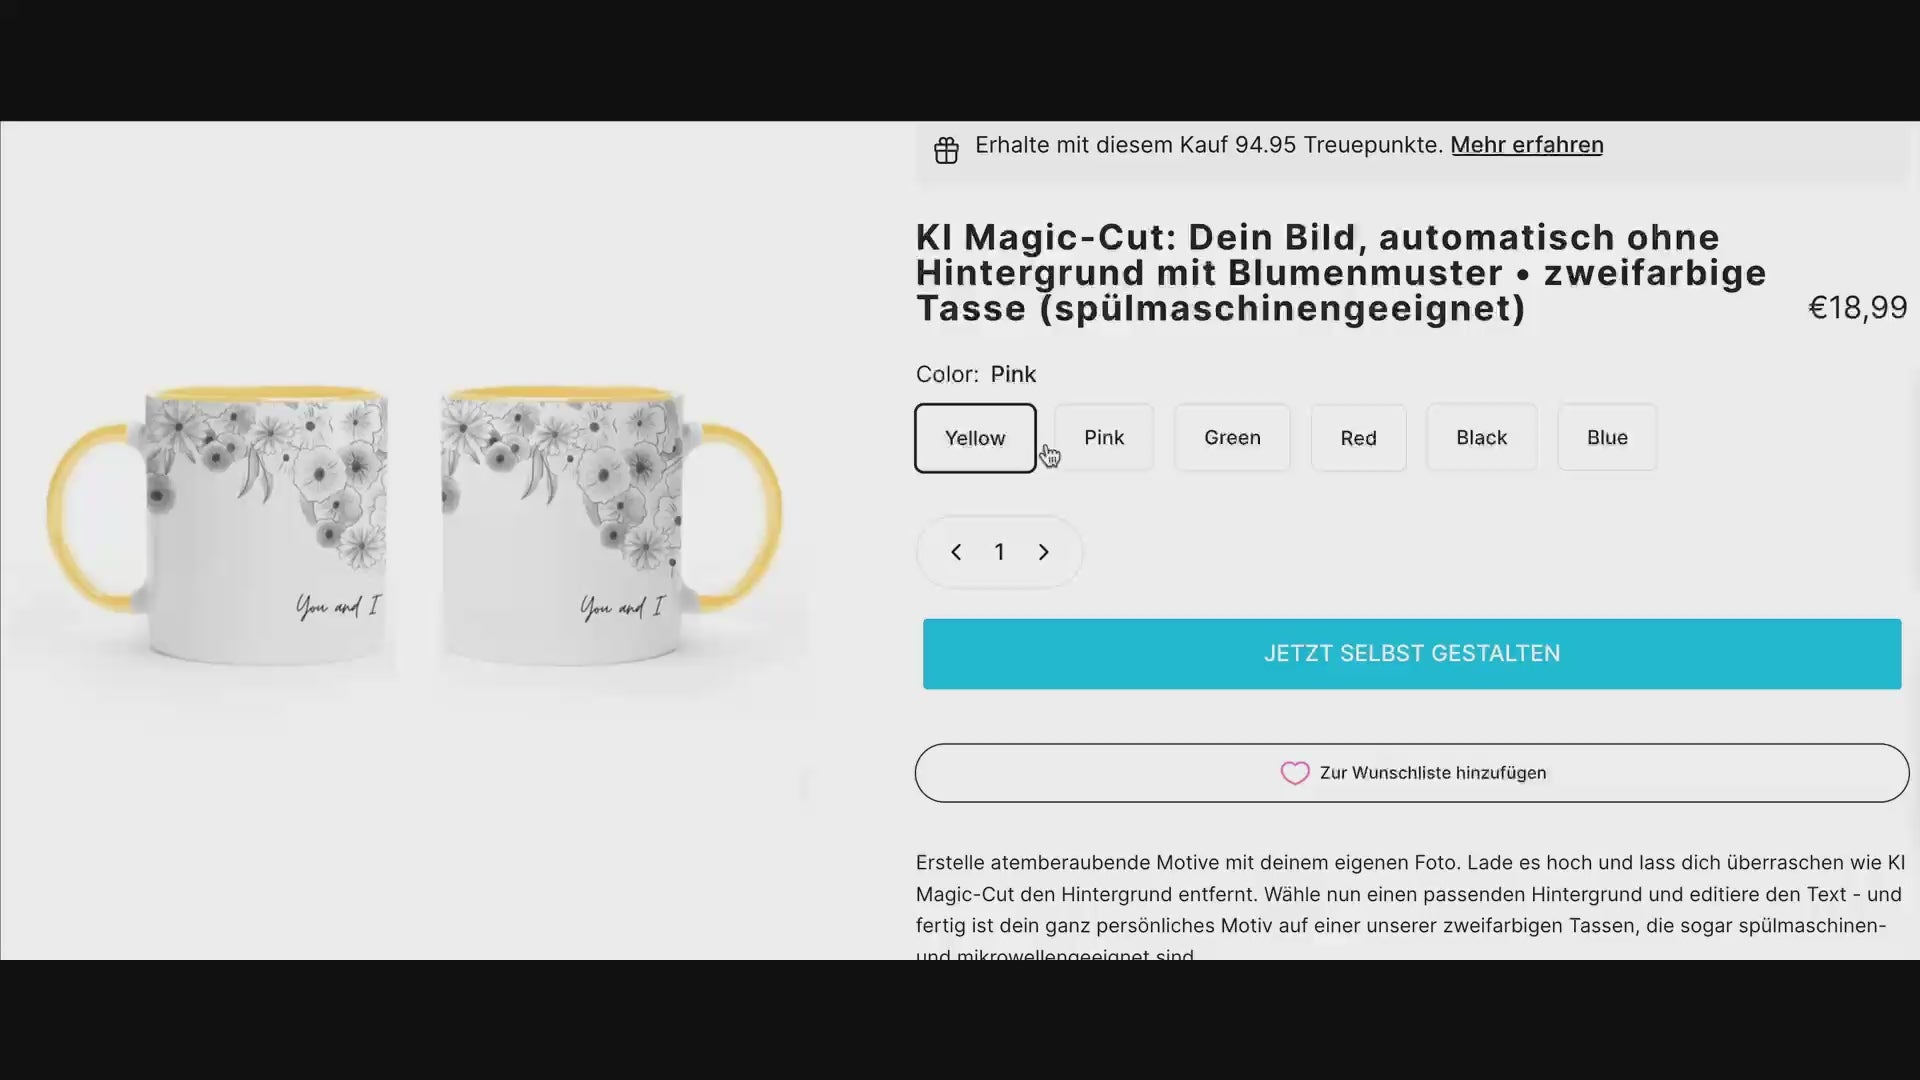The height and width of the screenshot is (1080, 1920).
Task: Select the Red color option button
Action: point(1358,436)
